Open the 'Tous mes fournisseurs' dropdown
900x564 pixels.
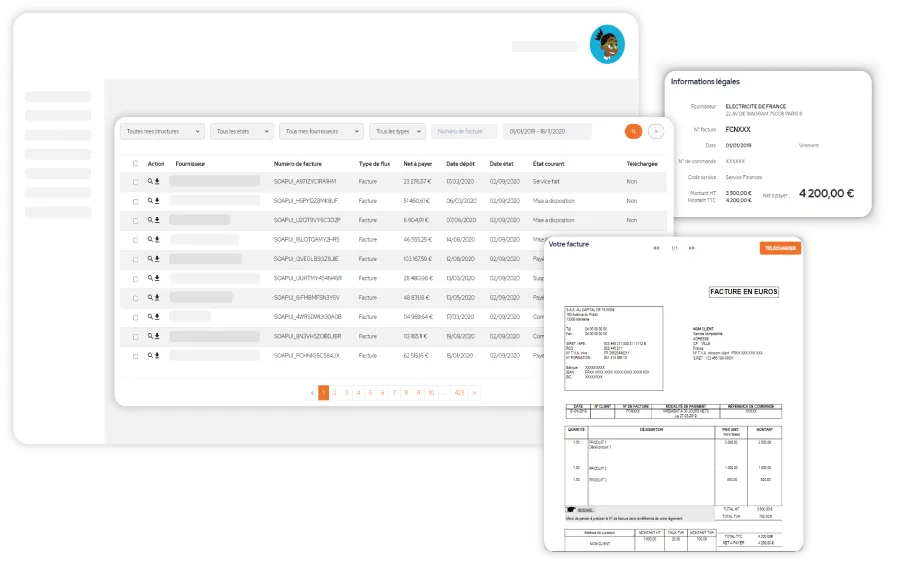(321, 131)
